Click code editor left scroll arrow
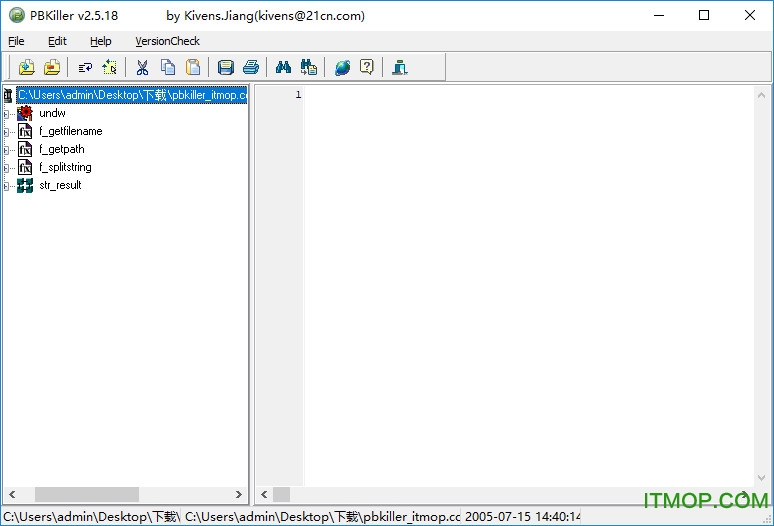Viewport: 774px width, 526px height. pos(264,494)
